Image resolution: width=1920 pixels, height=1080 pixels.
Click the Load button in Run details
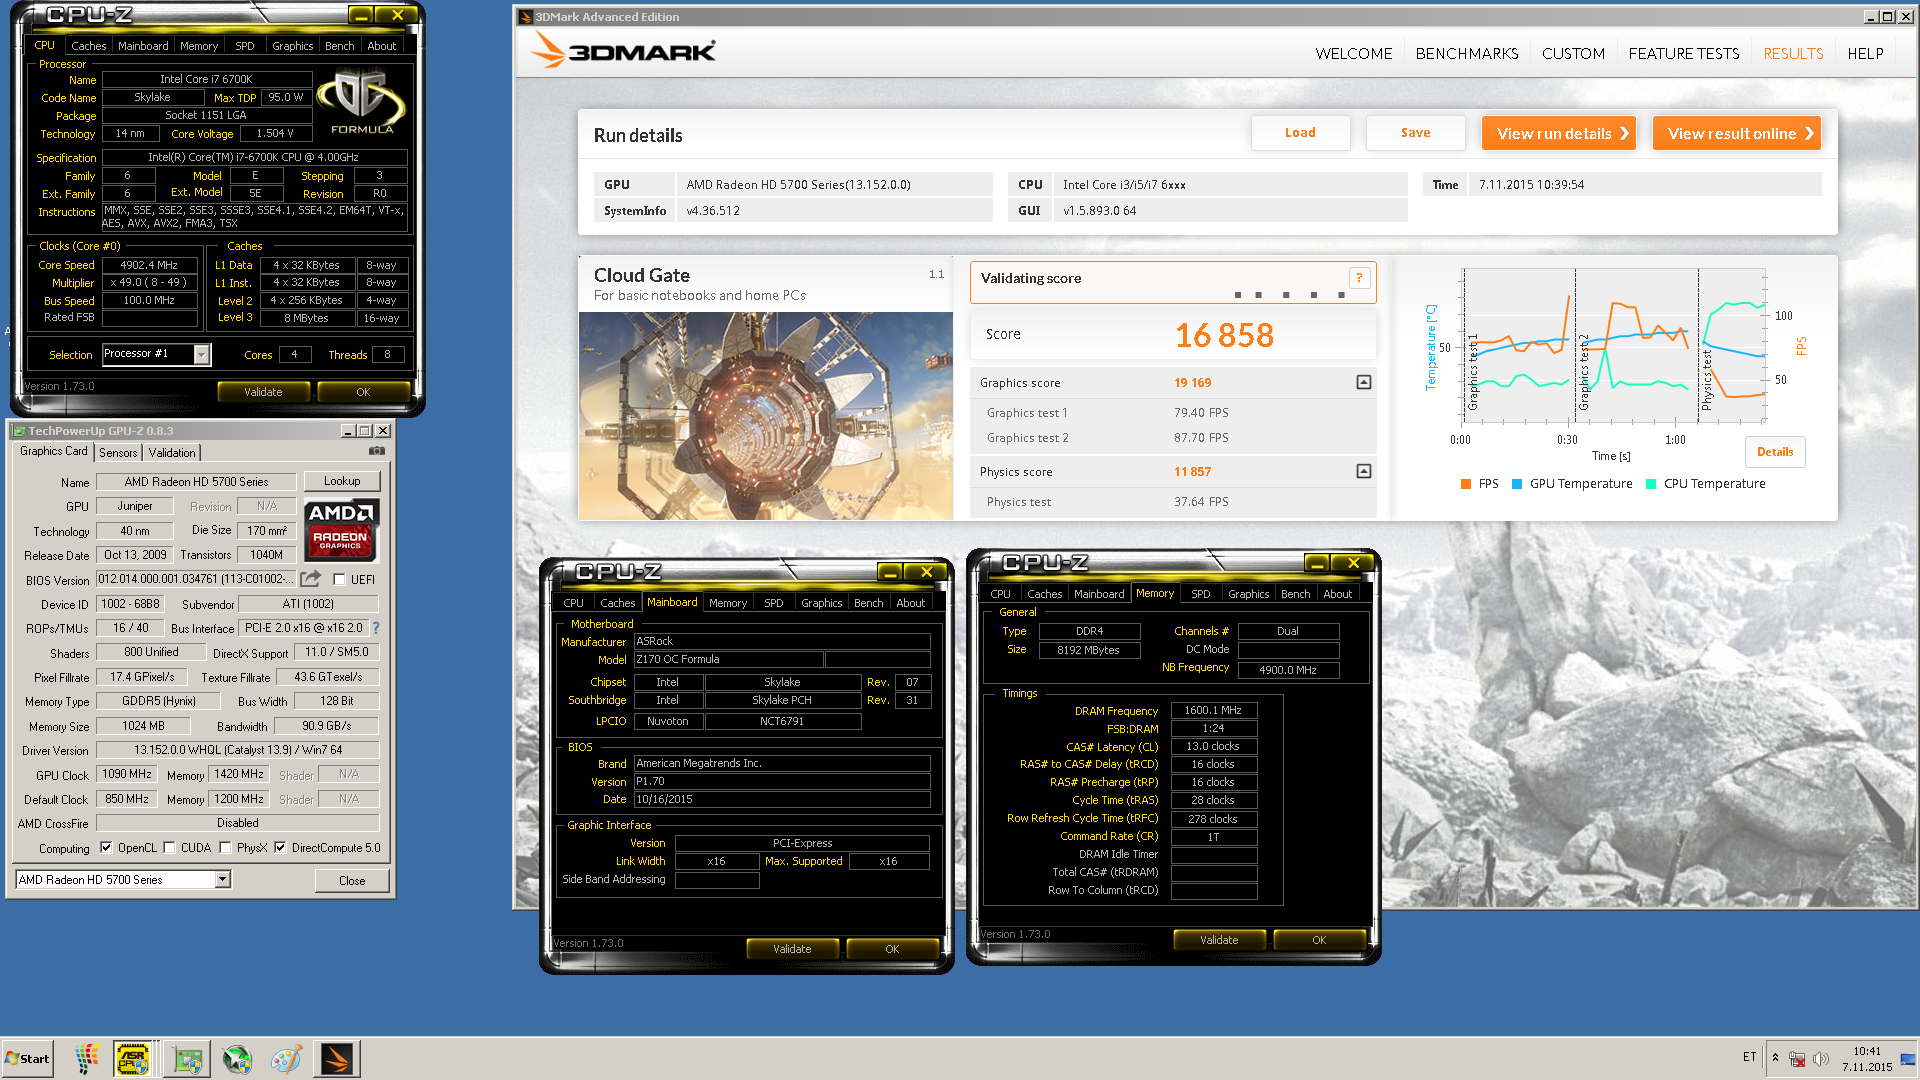1300,133
